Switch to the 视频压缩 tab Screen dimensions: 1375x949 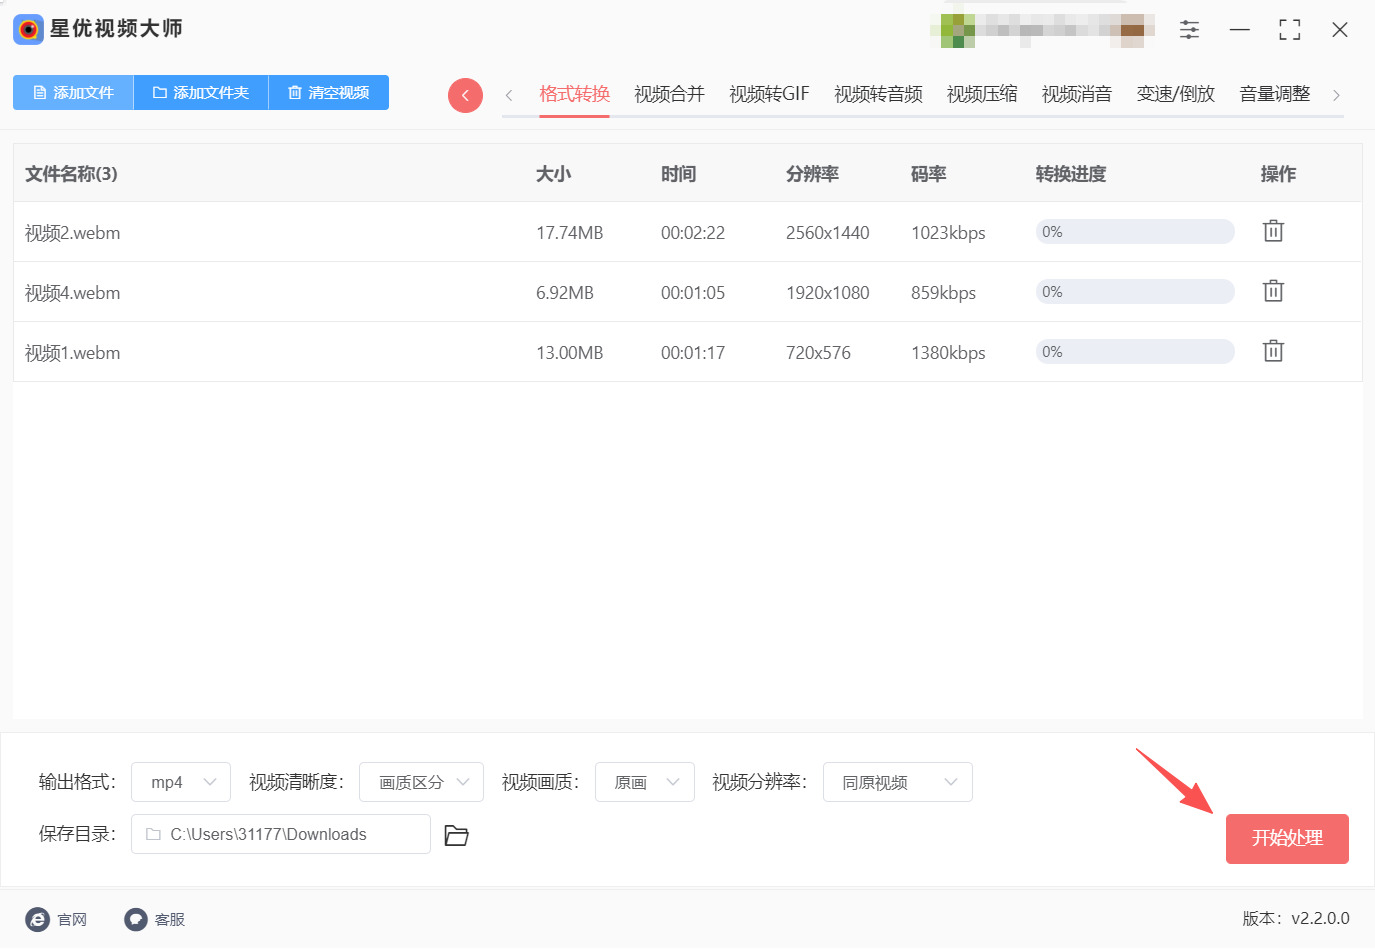pyautogui.click(x=982, y=94)
